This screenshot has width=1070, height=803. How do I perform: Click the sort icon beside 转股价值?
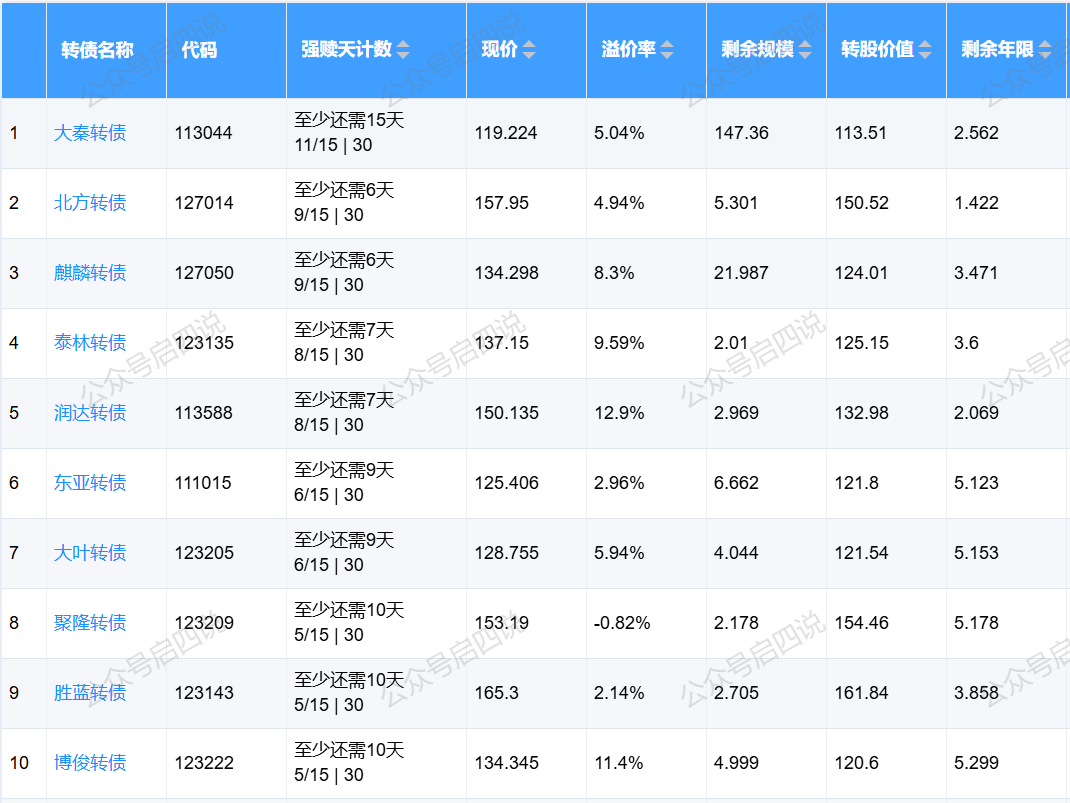click(x=925, y=50)
